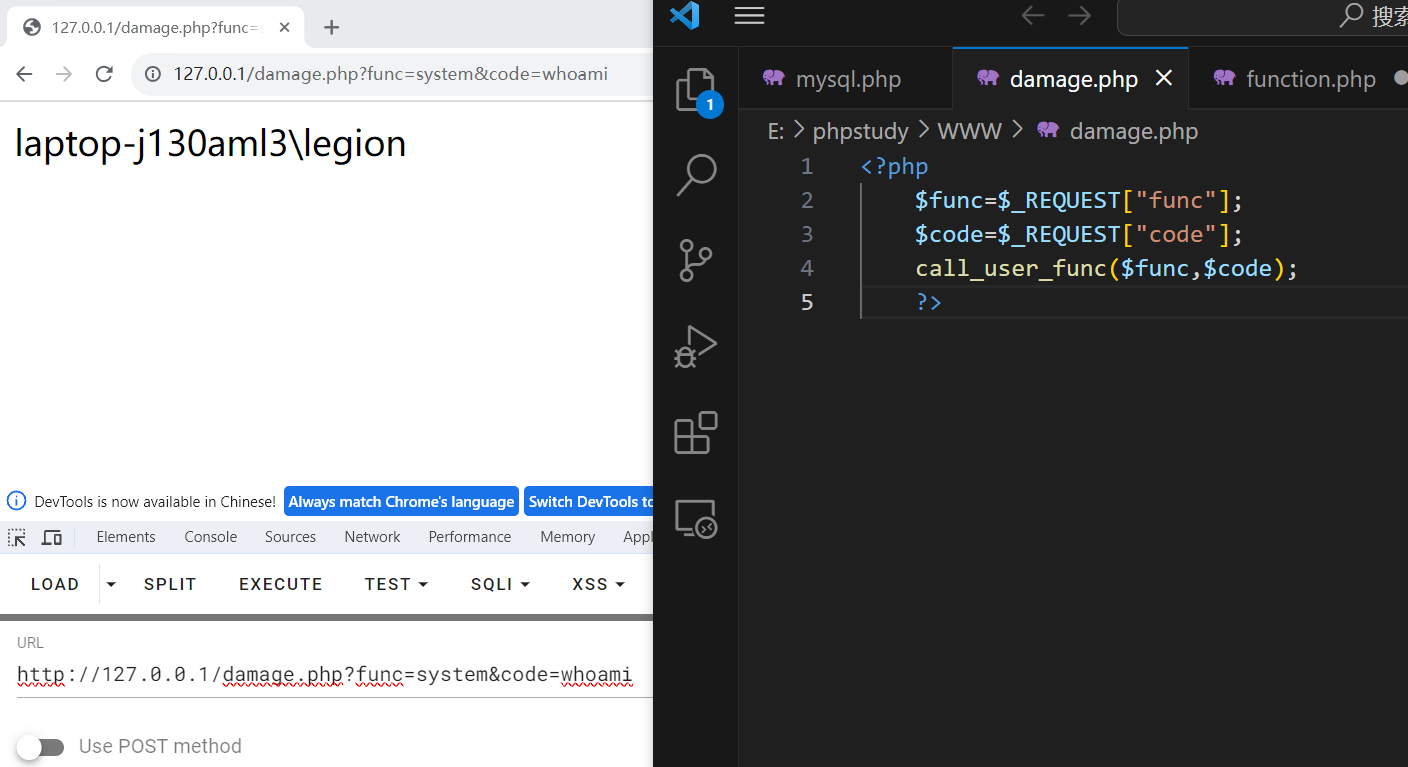Open the Search view in VS Code
The image size is (1408, 767).
pyautogui.click(x=696, y=175)
